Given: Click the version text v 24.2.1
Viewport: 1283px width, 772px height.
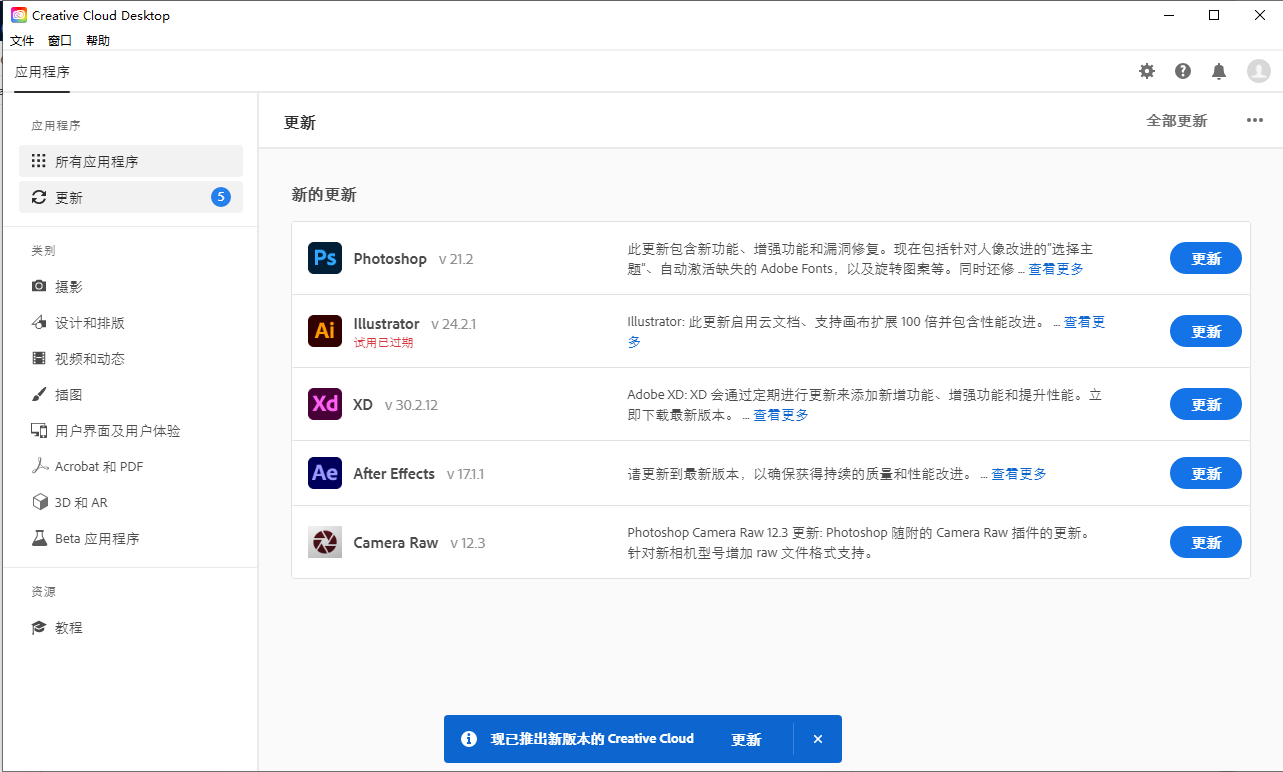Looking at the screenshot, I should click(454, 324).
